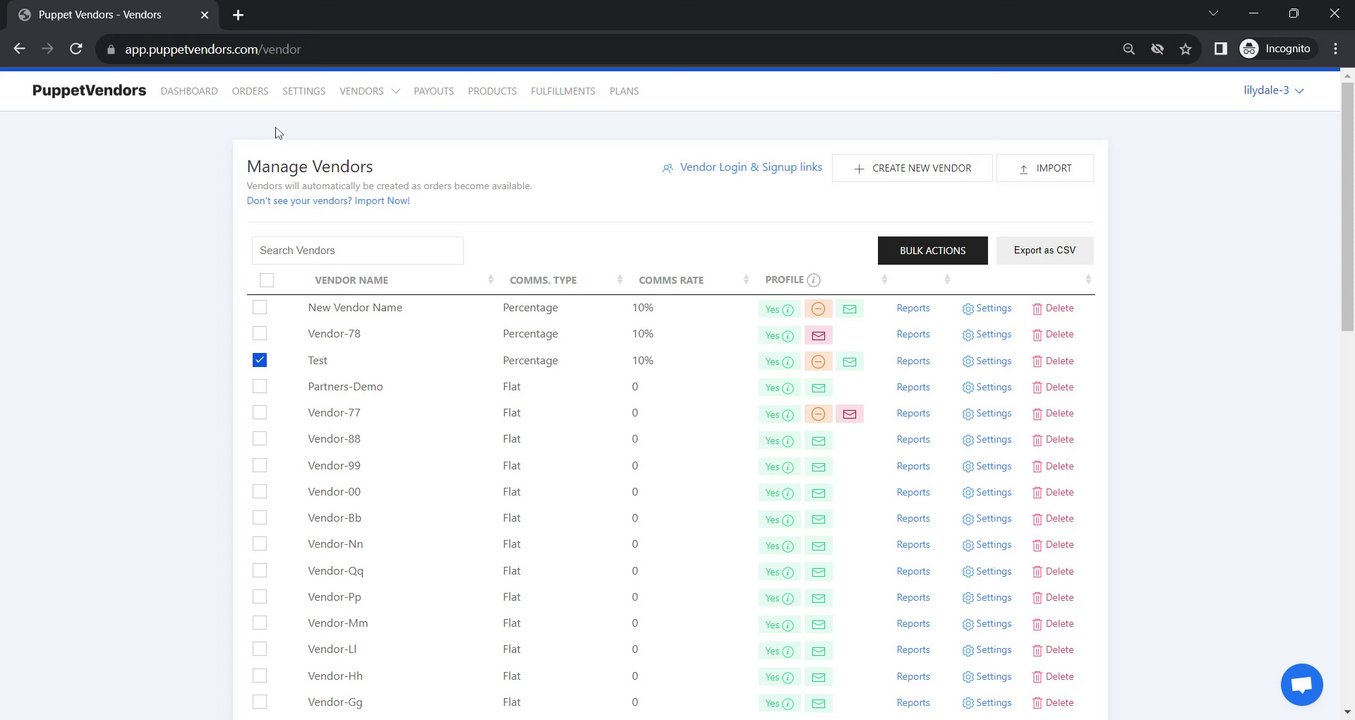
Task: Click the orange minus icon for New Vendor Name
Action: click(818, 309)
